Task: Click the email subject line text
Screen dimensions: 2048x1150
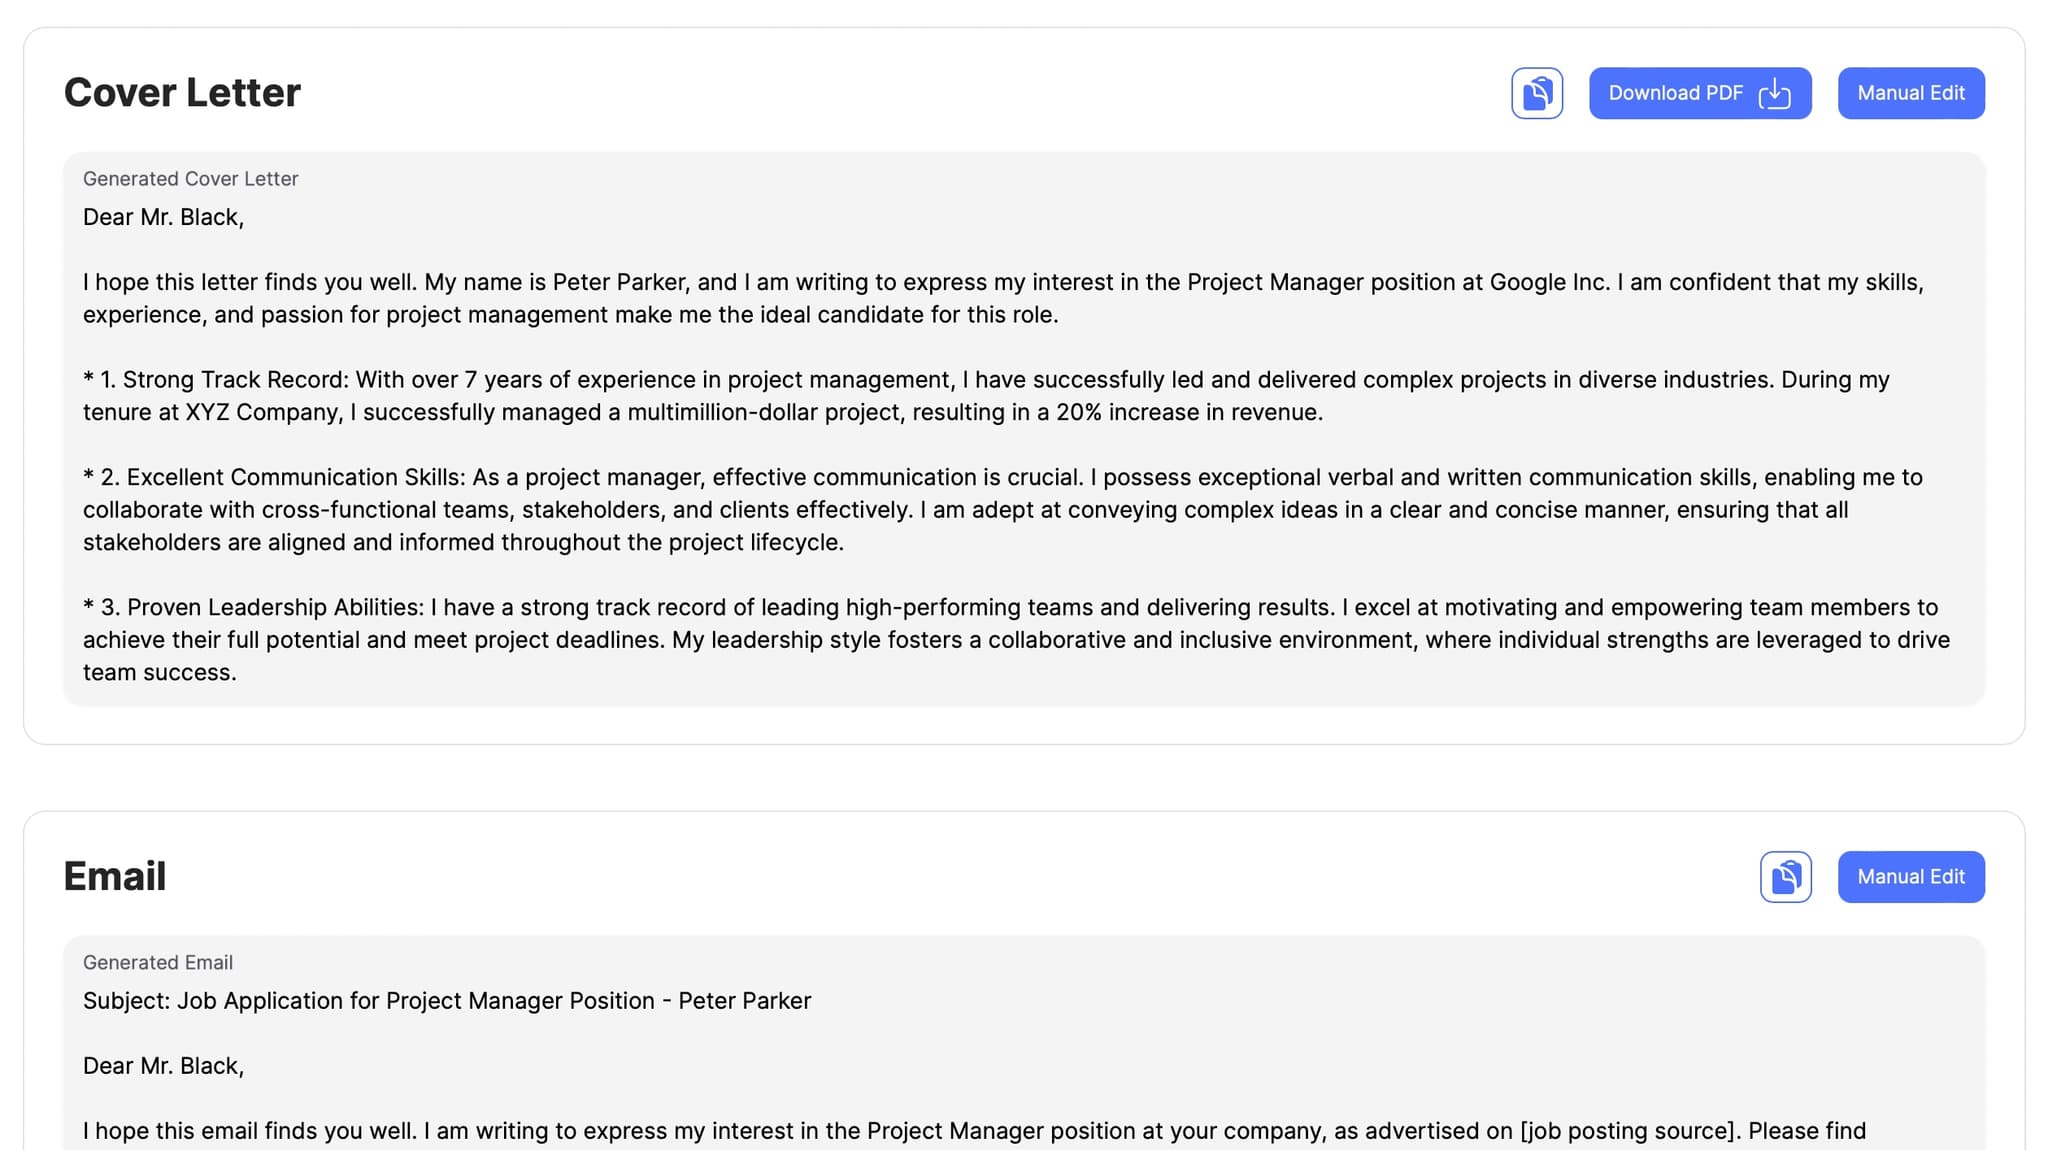Action: coord(446,1001)
